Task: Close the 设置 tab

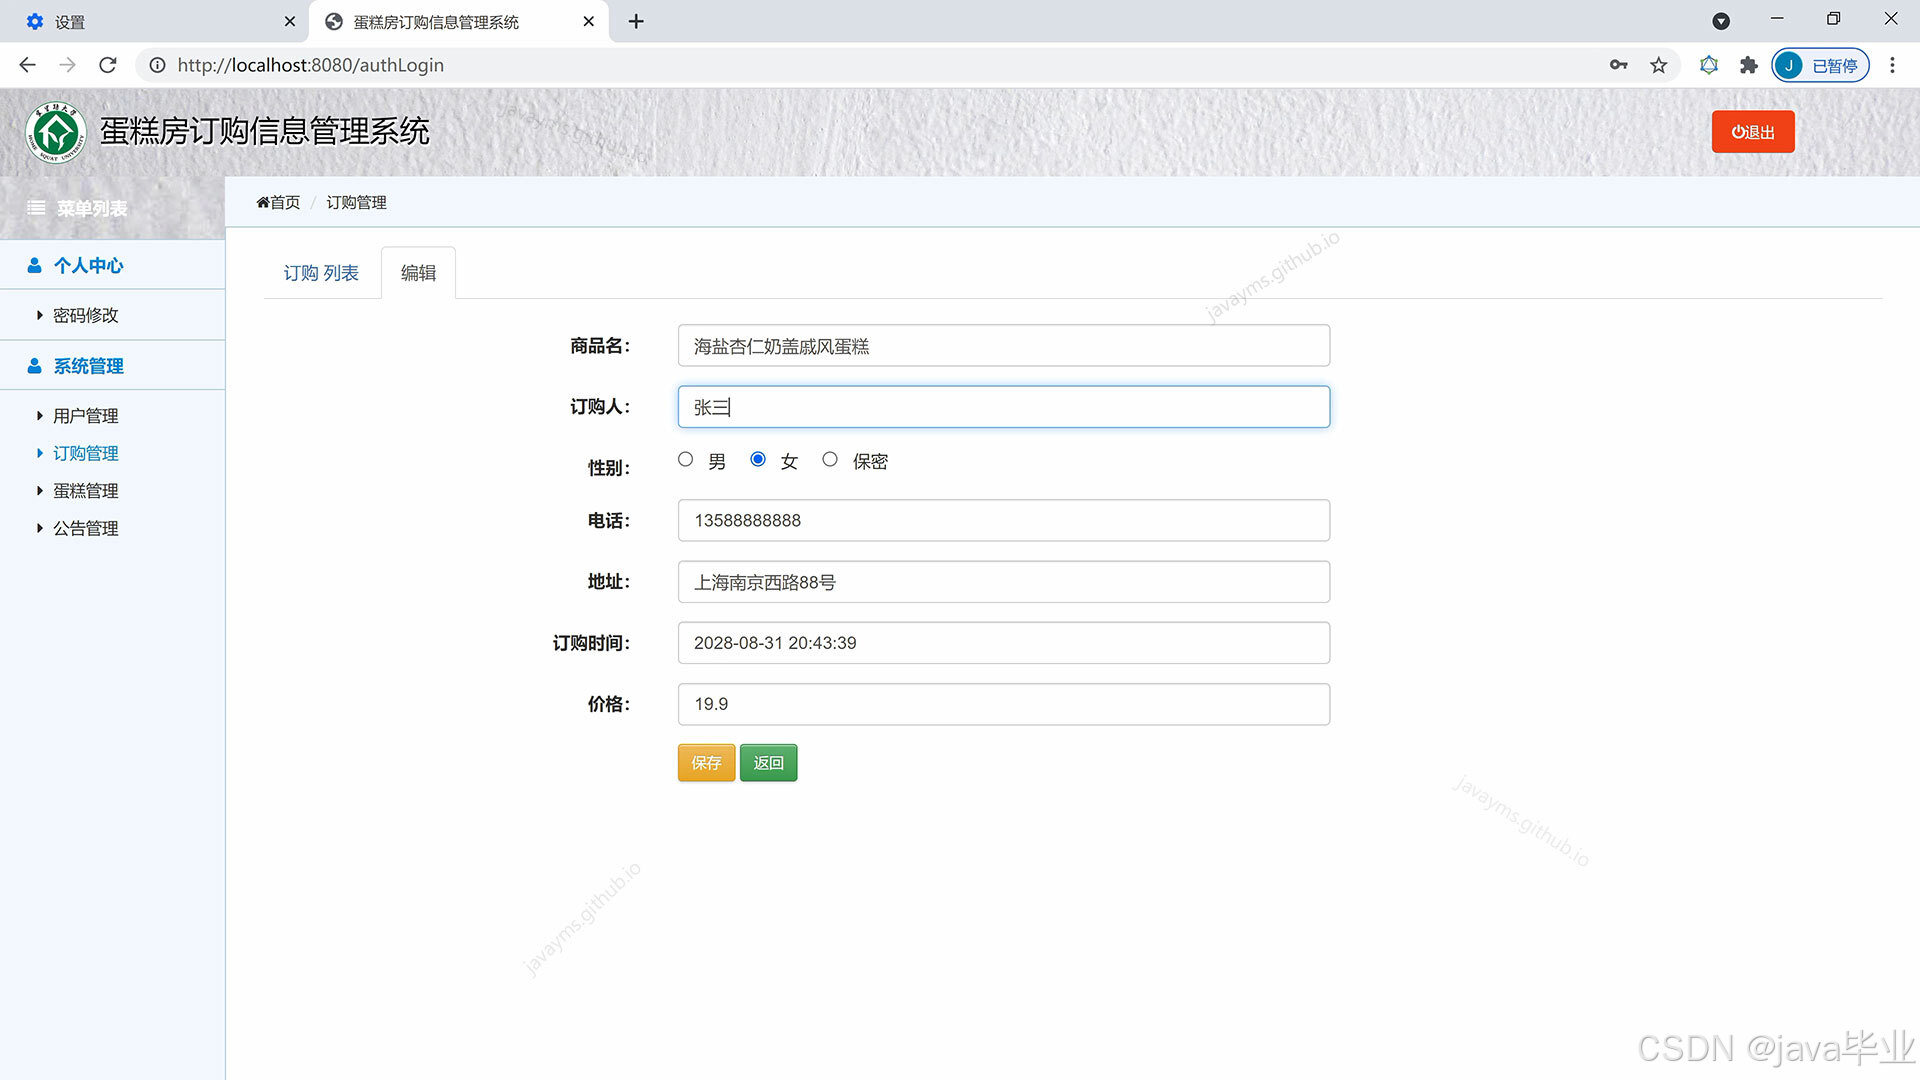Action: pos(290,21)
